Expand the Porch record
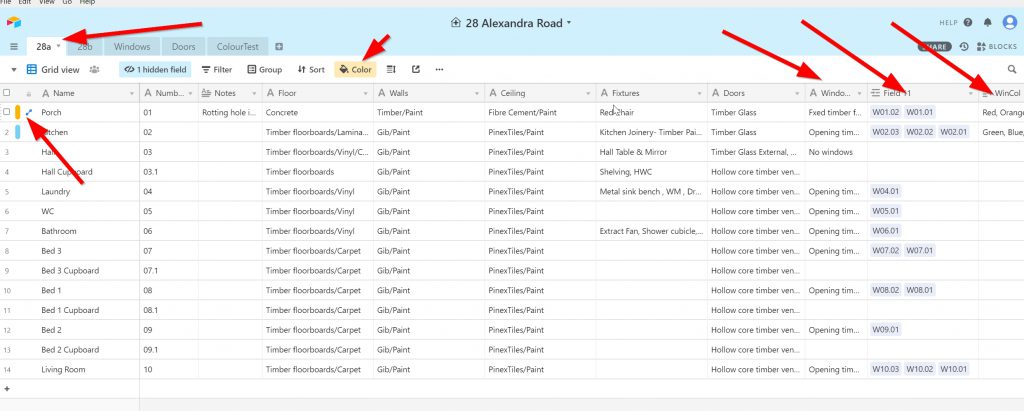1024x411 pixels. point(29,113)
